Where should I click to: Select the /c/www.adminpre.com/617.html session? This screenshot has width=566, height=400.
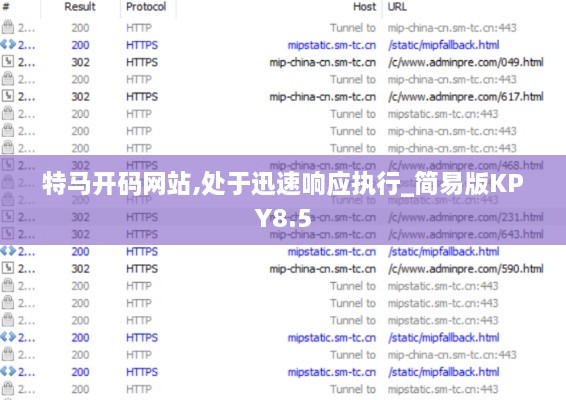coord(283,96)
